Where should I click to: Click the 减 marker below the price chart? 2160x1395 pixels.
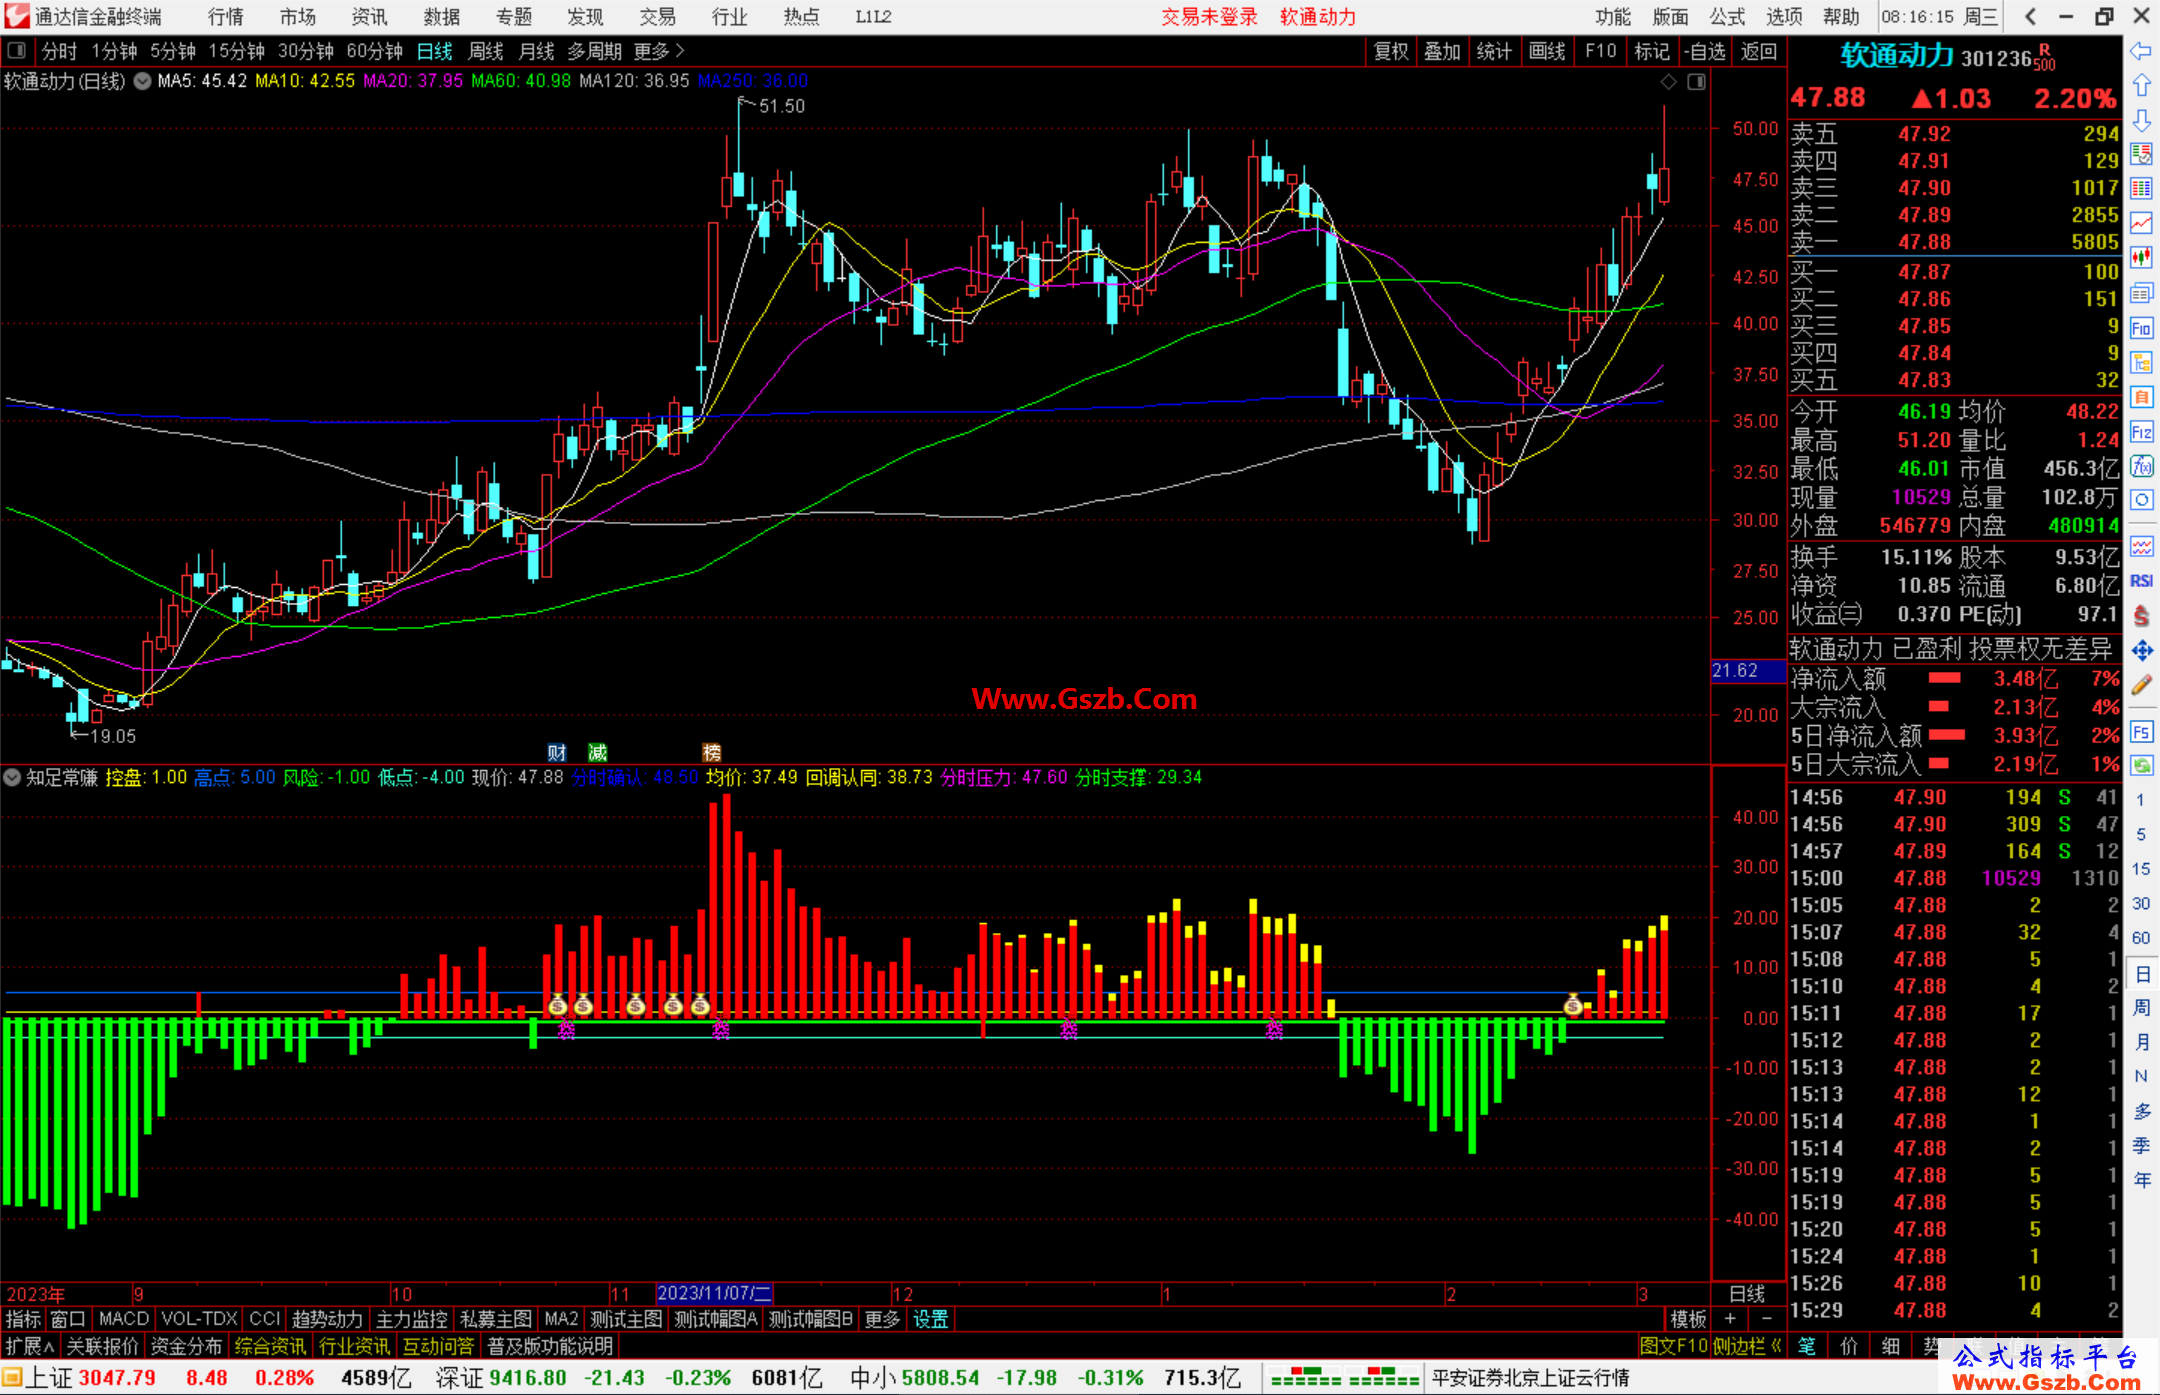pos(598,752)
